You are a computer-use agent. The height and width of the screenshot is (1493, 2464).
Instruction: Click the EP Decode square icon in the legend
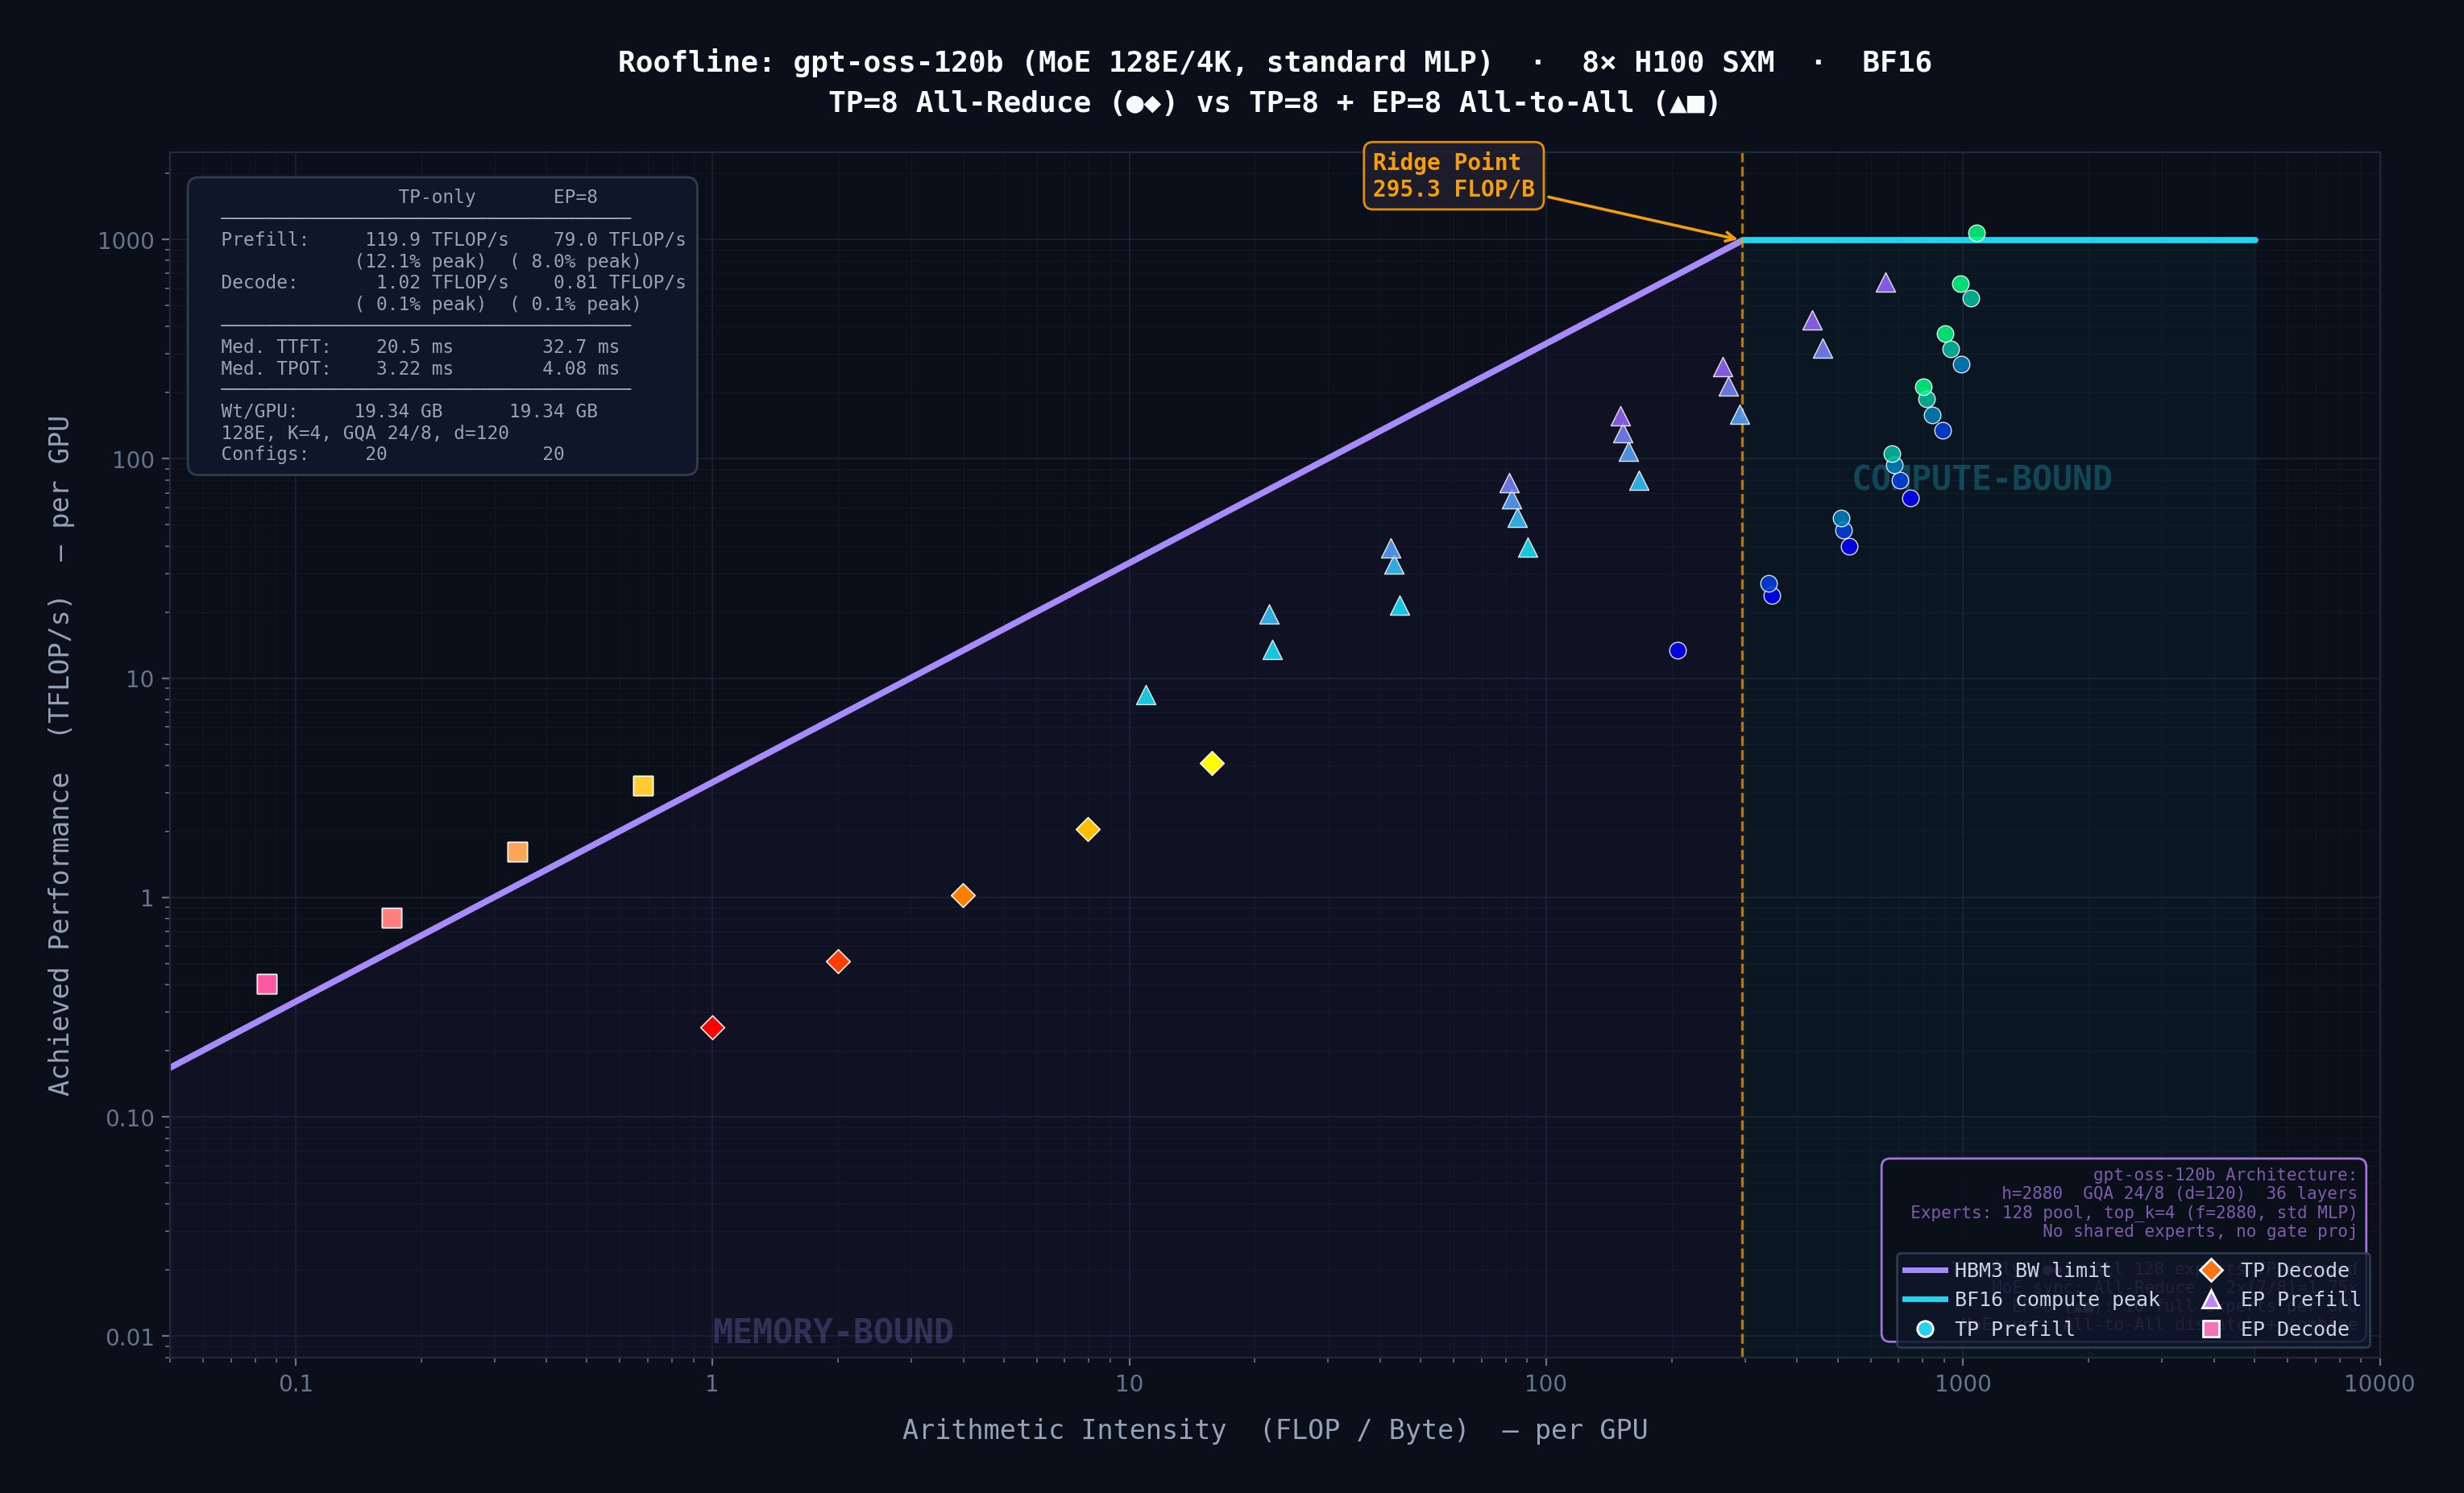[2212, 1329]
